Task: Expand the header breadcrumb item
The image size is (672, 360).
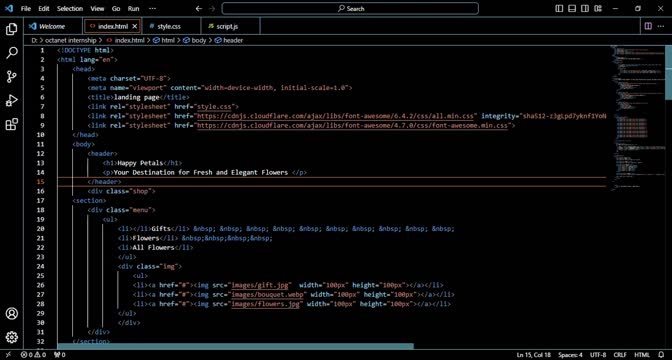Action: (x=229, y=40)
